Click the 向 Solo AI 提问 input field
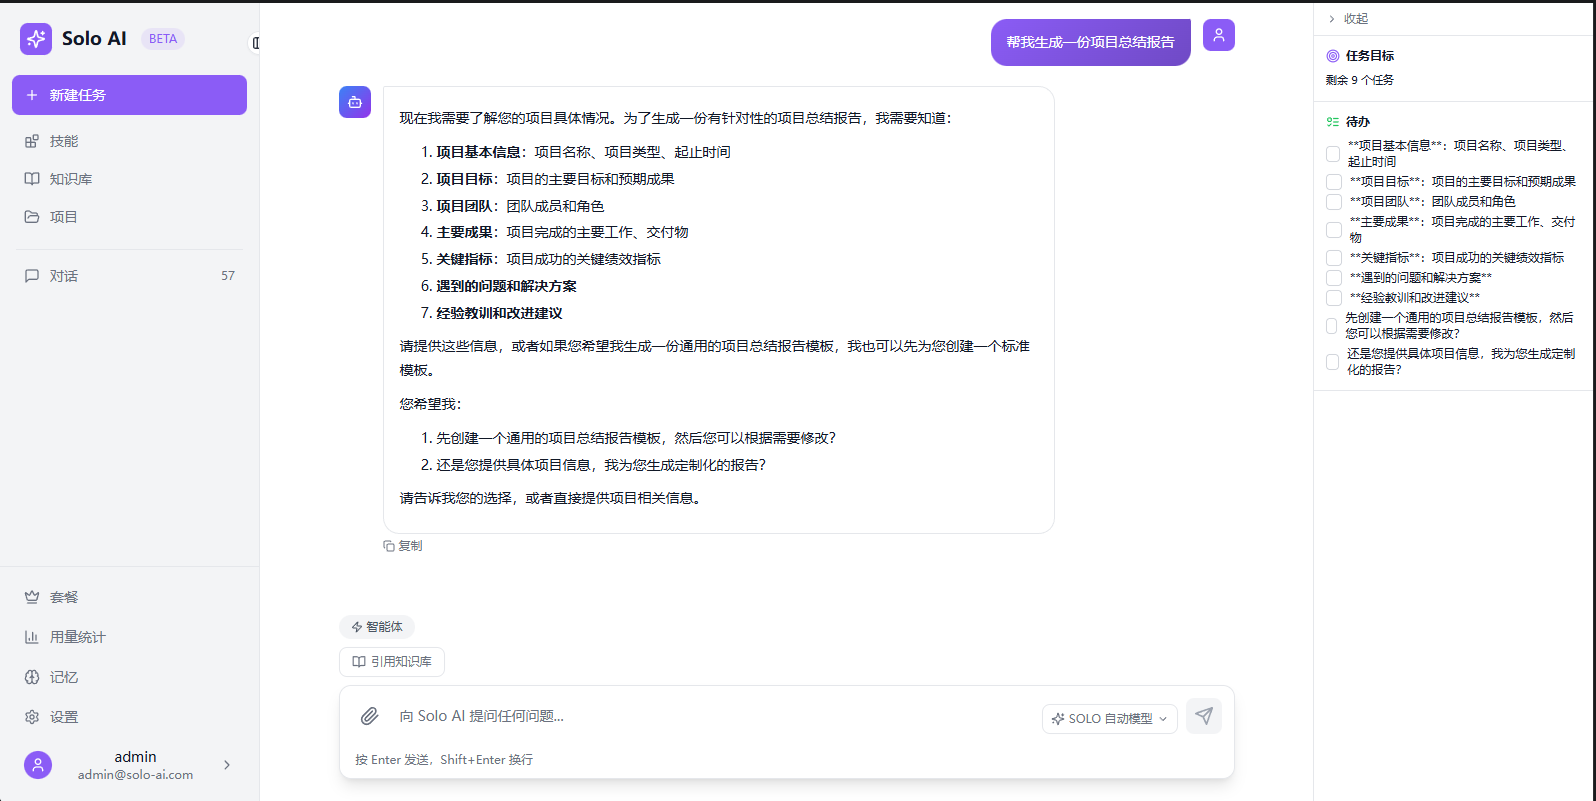 pos(700,716)
